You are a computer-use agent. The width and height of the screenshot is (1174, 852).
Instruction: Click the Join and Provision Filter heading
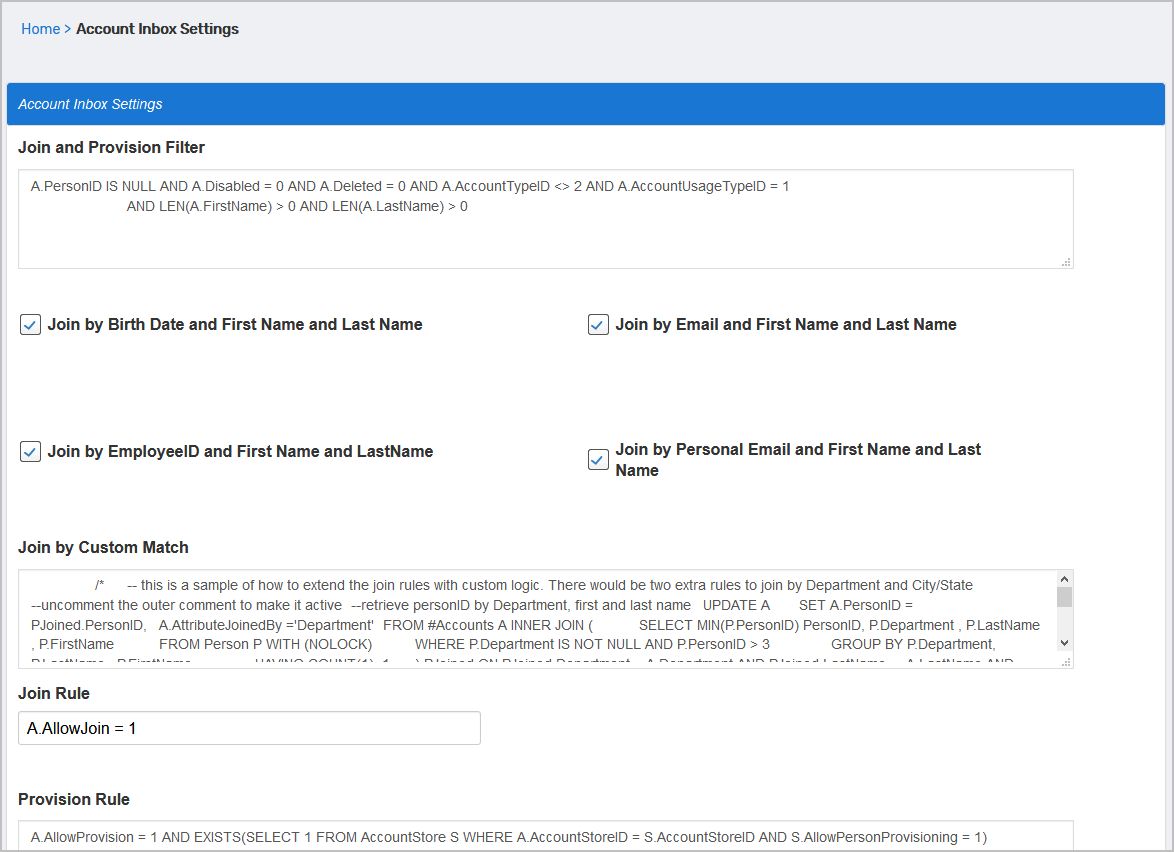pyautogui.click(x=111, y=147)
